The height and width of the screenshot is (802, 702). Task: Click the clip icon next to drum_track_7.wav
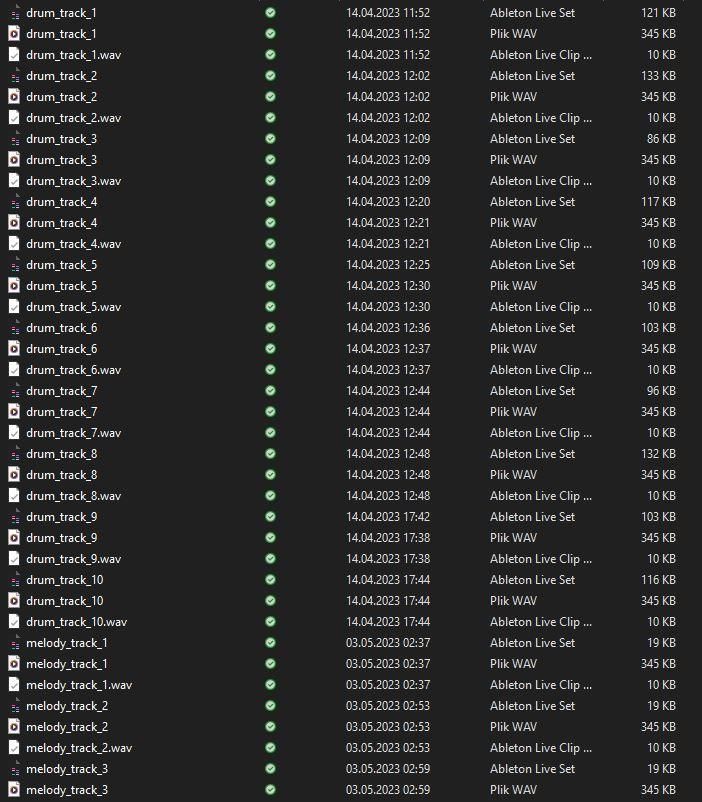14,432
